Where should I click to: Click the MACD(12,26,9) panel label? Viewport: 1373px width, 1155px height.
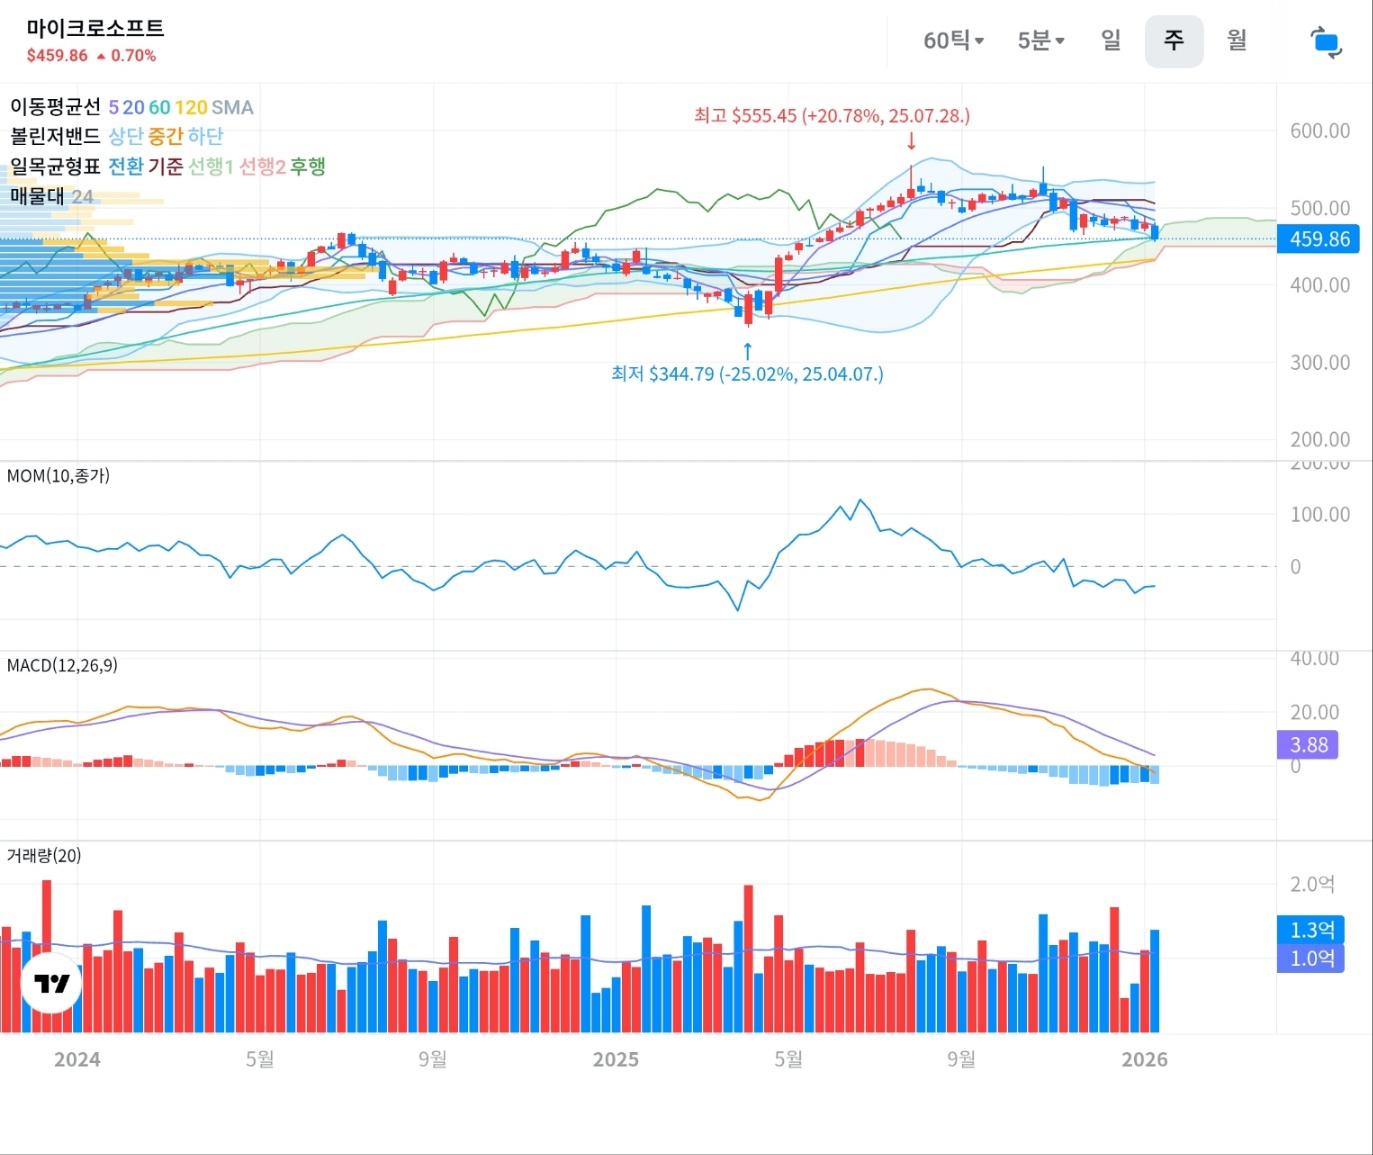[62, 666]
